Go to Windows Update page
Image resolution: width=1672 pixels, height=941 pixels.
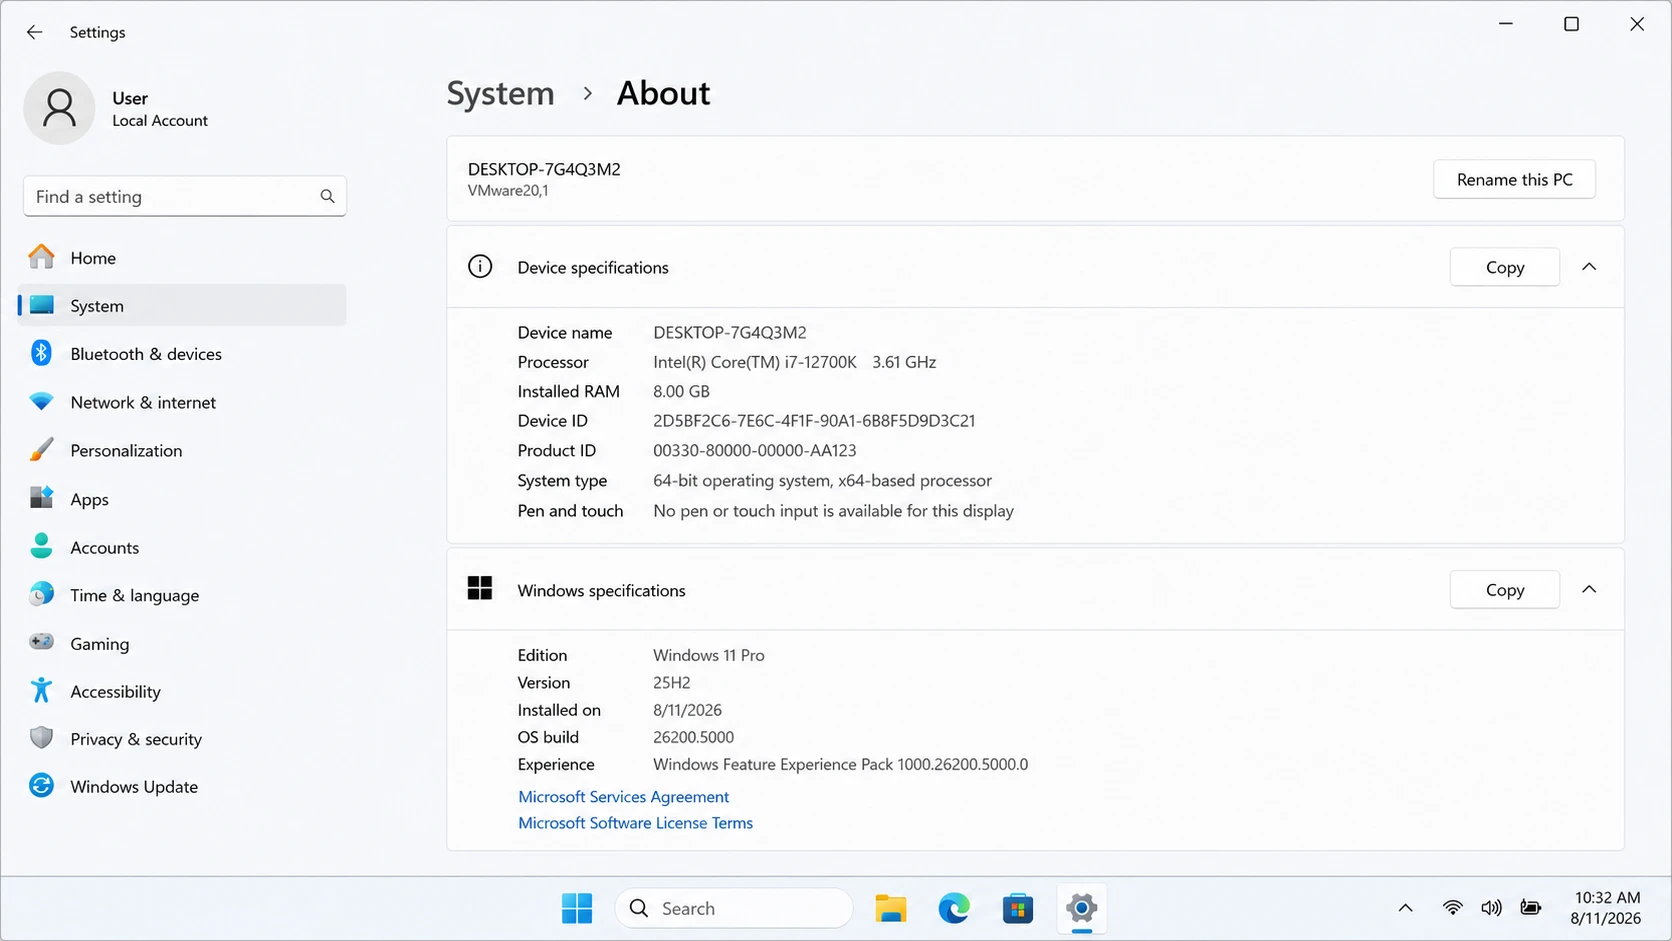[x=182, y=787]
